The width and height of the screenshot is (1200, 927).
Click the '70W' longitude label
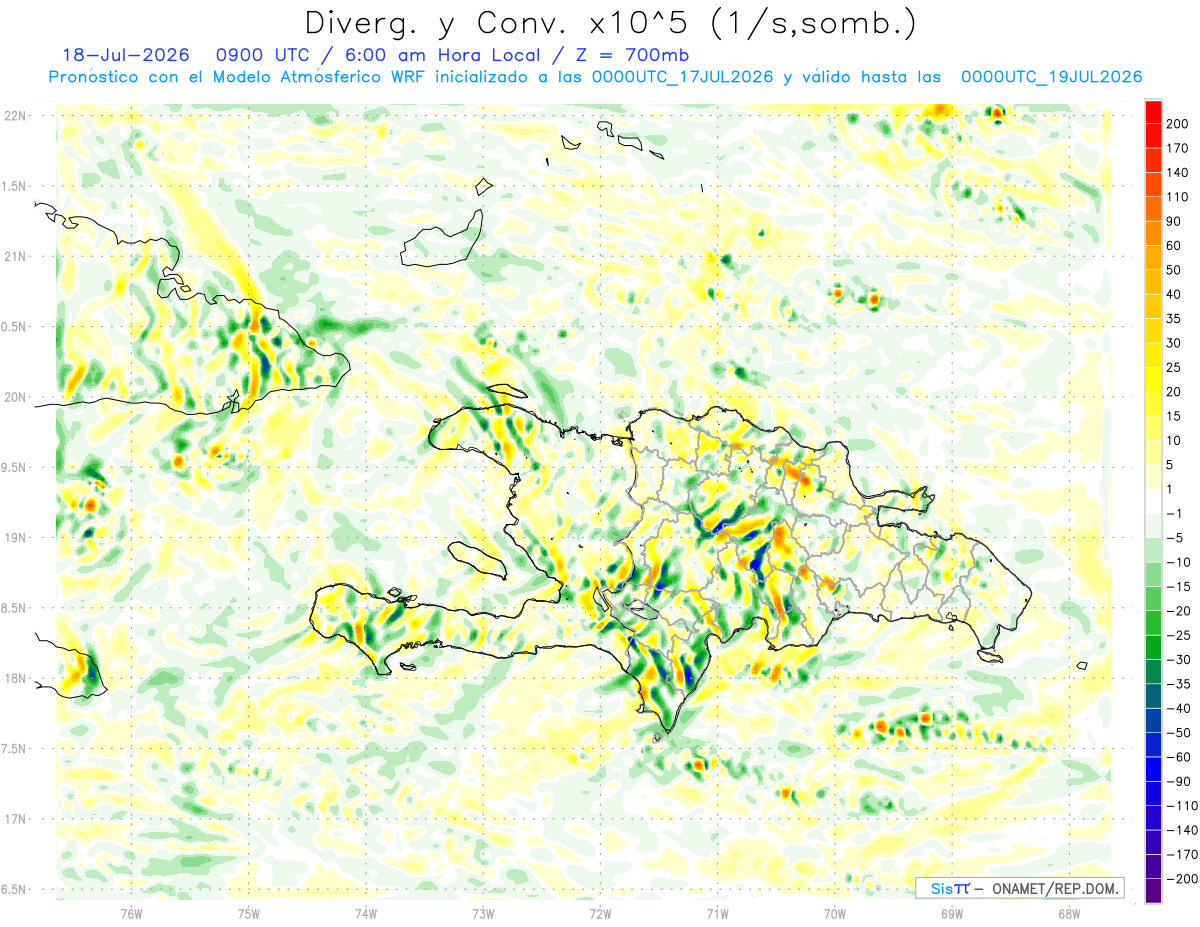(835, 913)
